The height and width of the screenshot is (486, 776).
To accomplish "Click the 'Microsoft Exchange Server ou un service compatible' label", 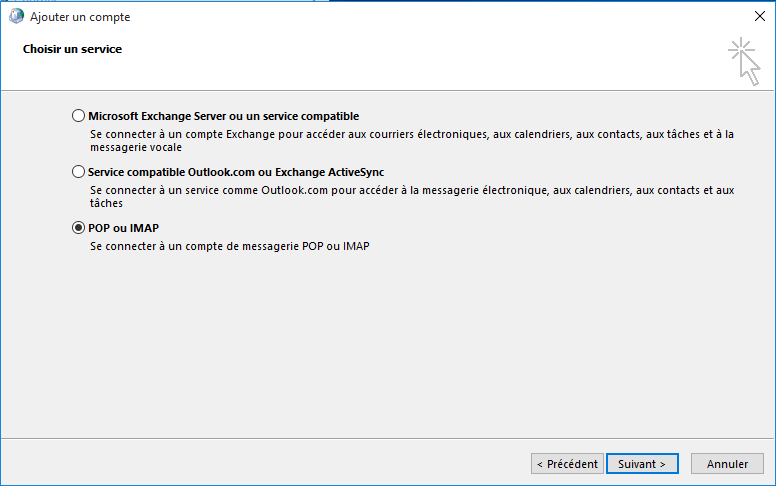I will pos(223,116).
